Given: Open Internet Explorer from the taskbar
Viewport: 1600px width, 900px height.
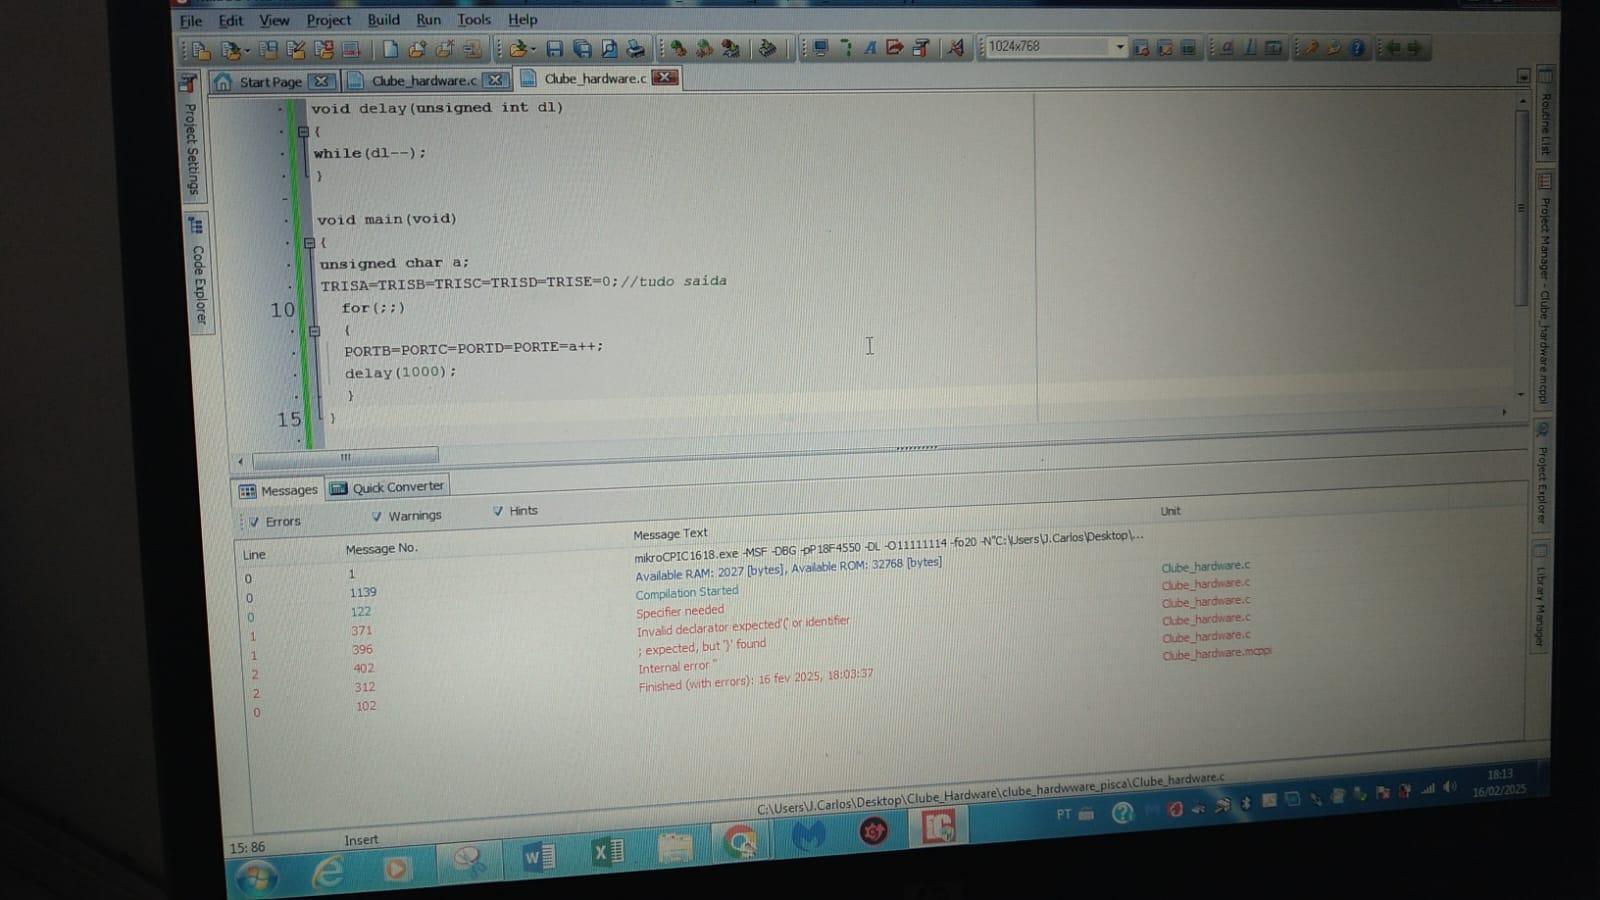Looking at the screenshot, I should [328, 873].
